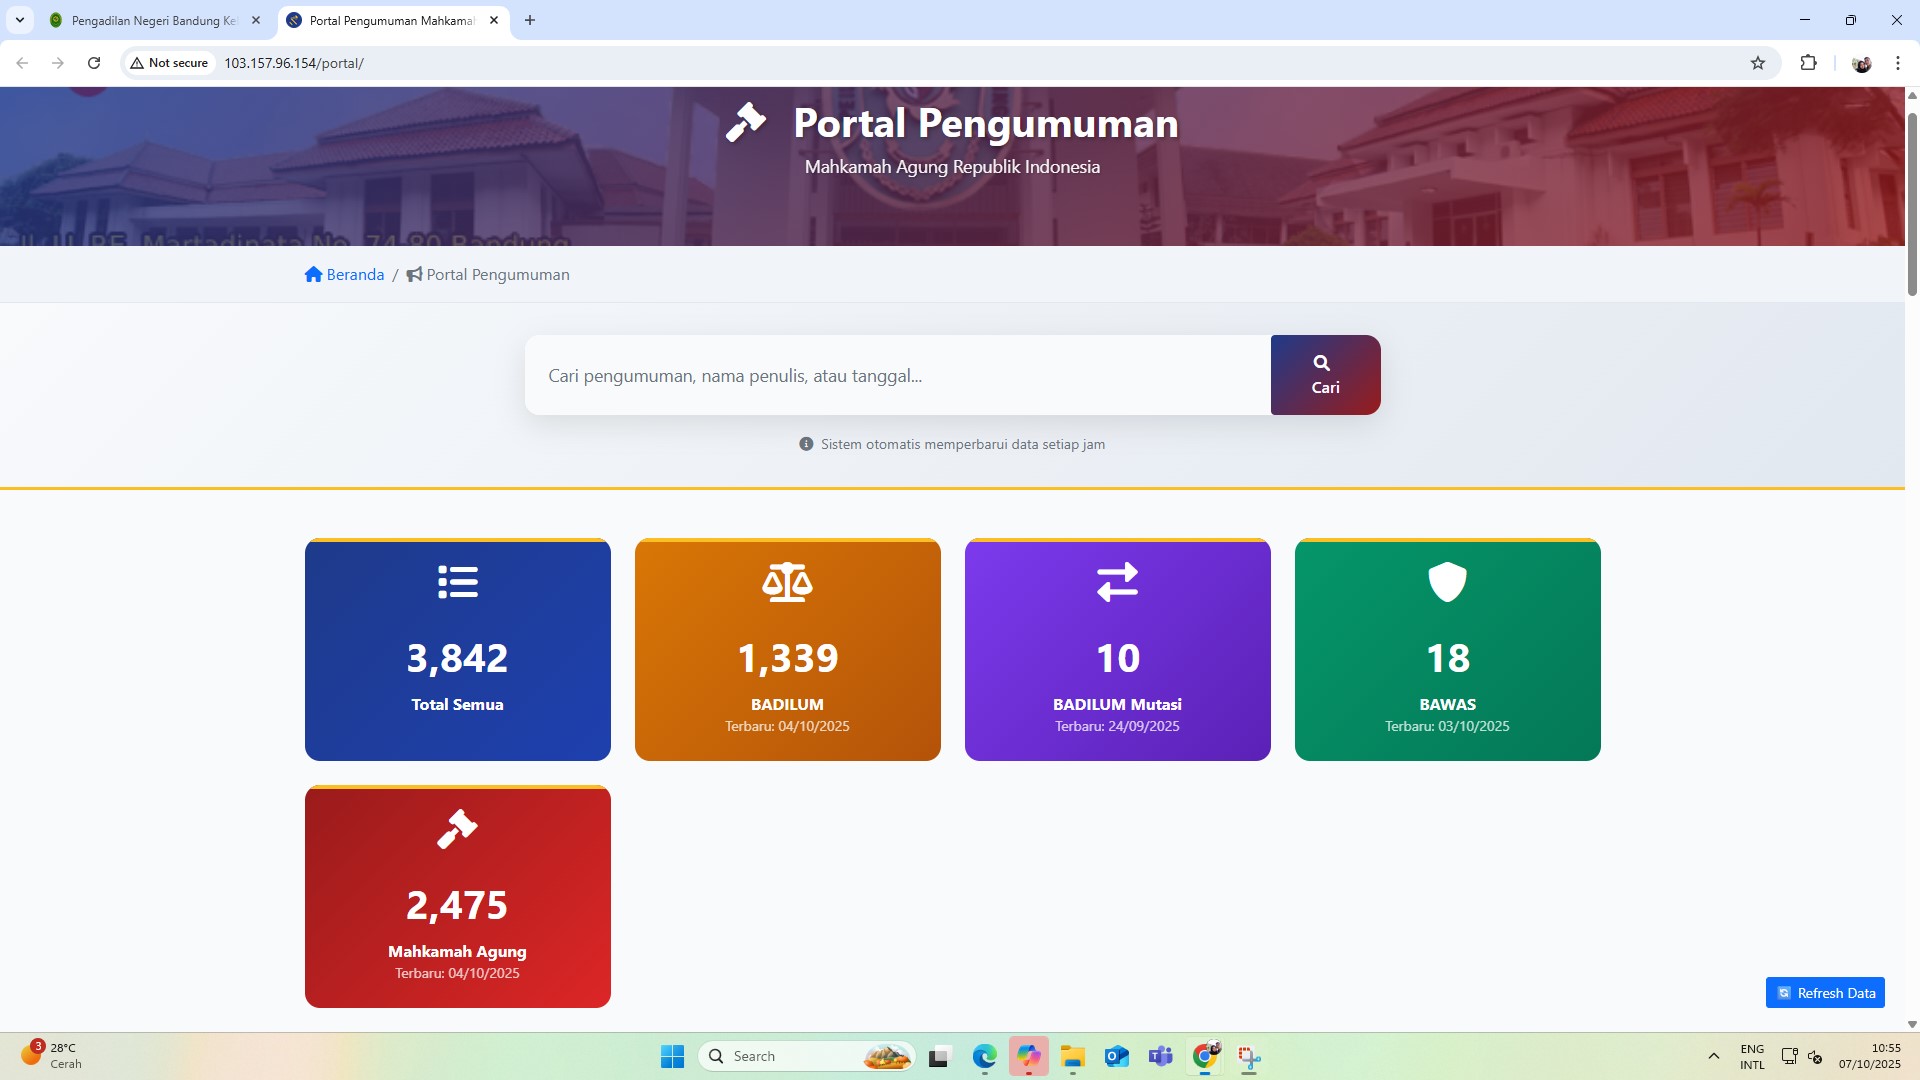Viewport: 1920px width, 1080px height.
Task: Focus the Cari pengumuman search field
Action: coord(897,376)
